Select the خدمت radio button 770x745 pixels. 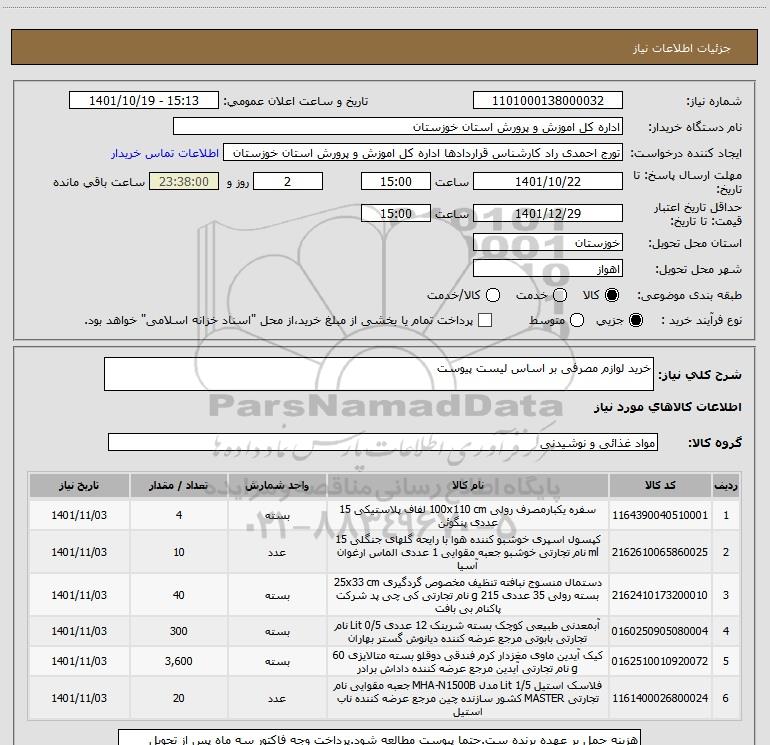[560, 295]
